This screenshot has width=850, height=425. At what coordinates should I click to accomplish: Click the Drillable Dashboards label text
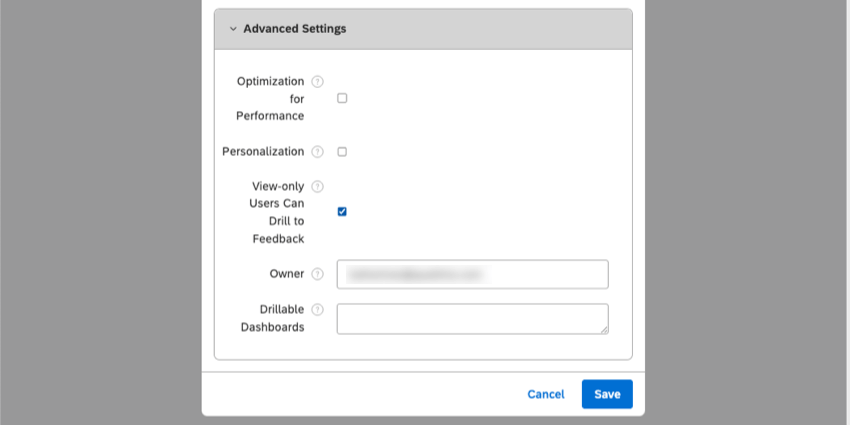[x=270, y=318]
